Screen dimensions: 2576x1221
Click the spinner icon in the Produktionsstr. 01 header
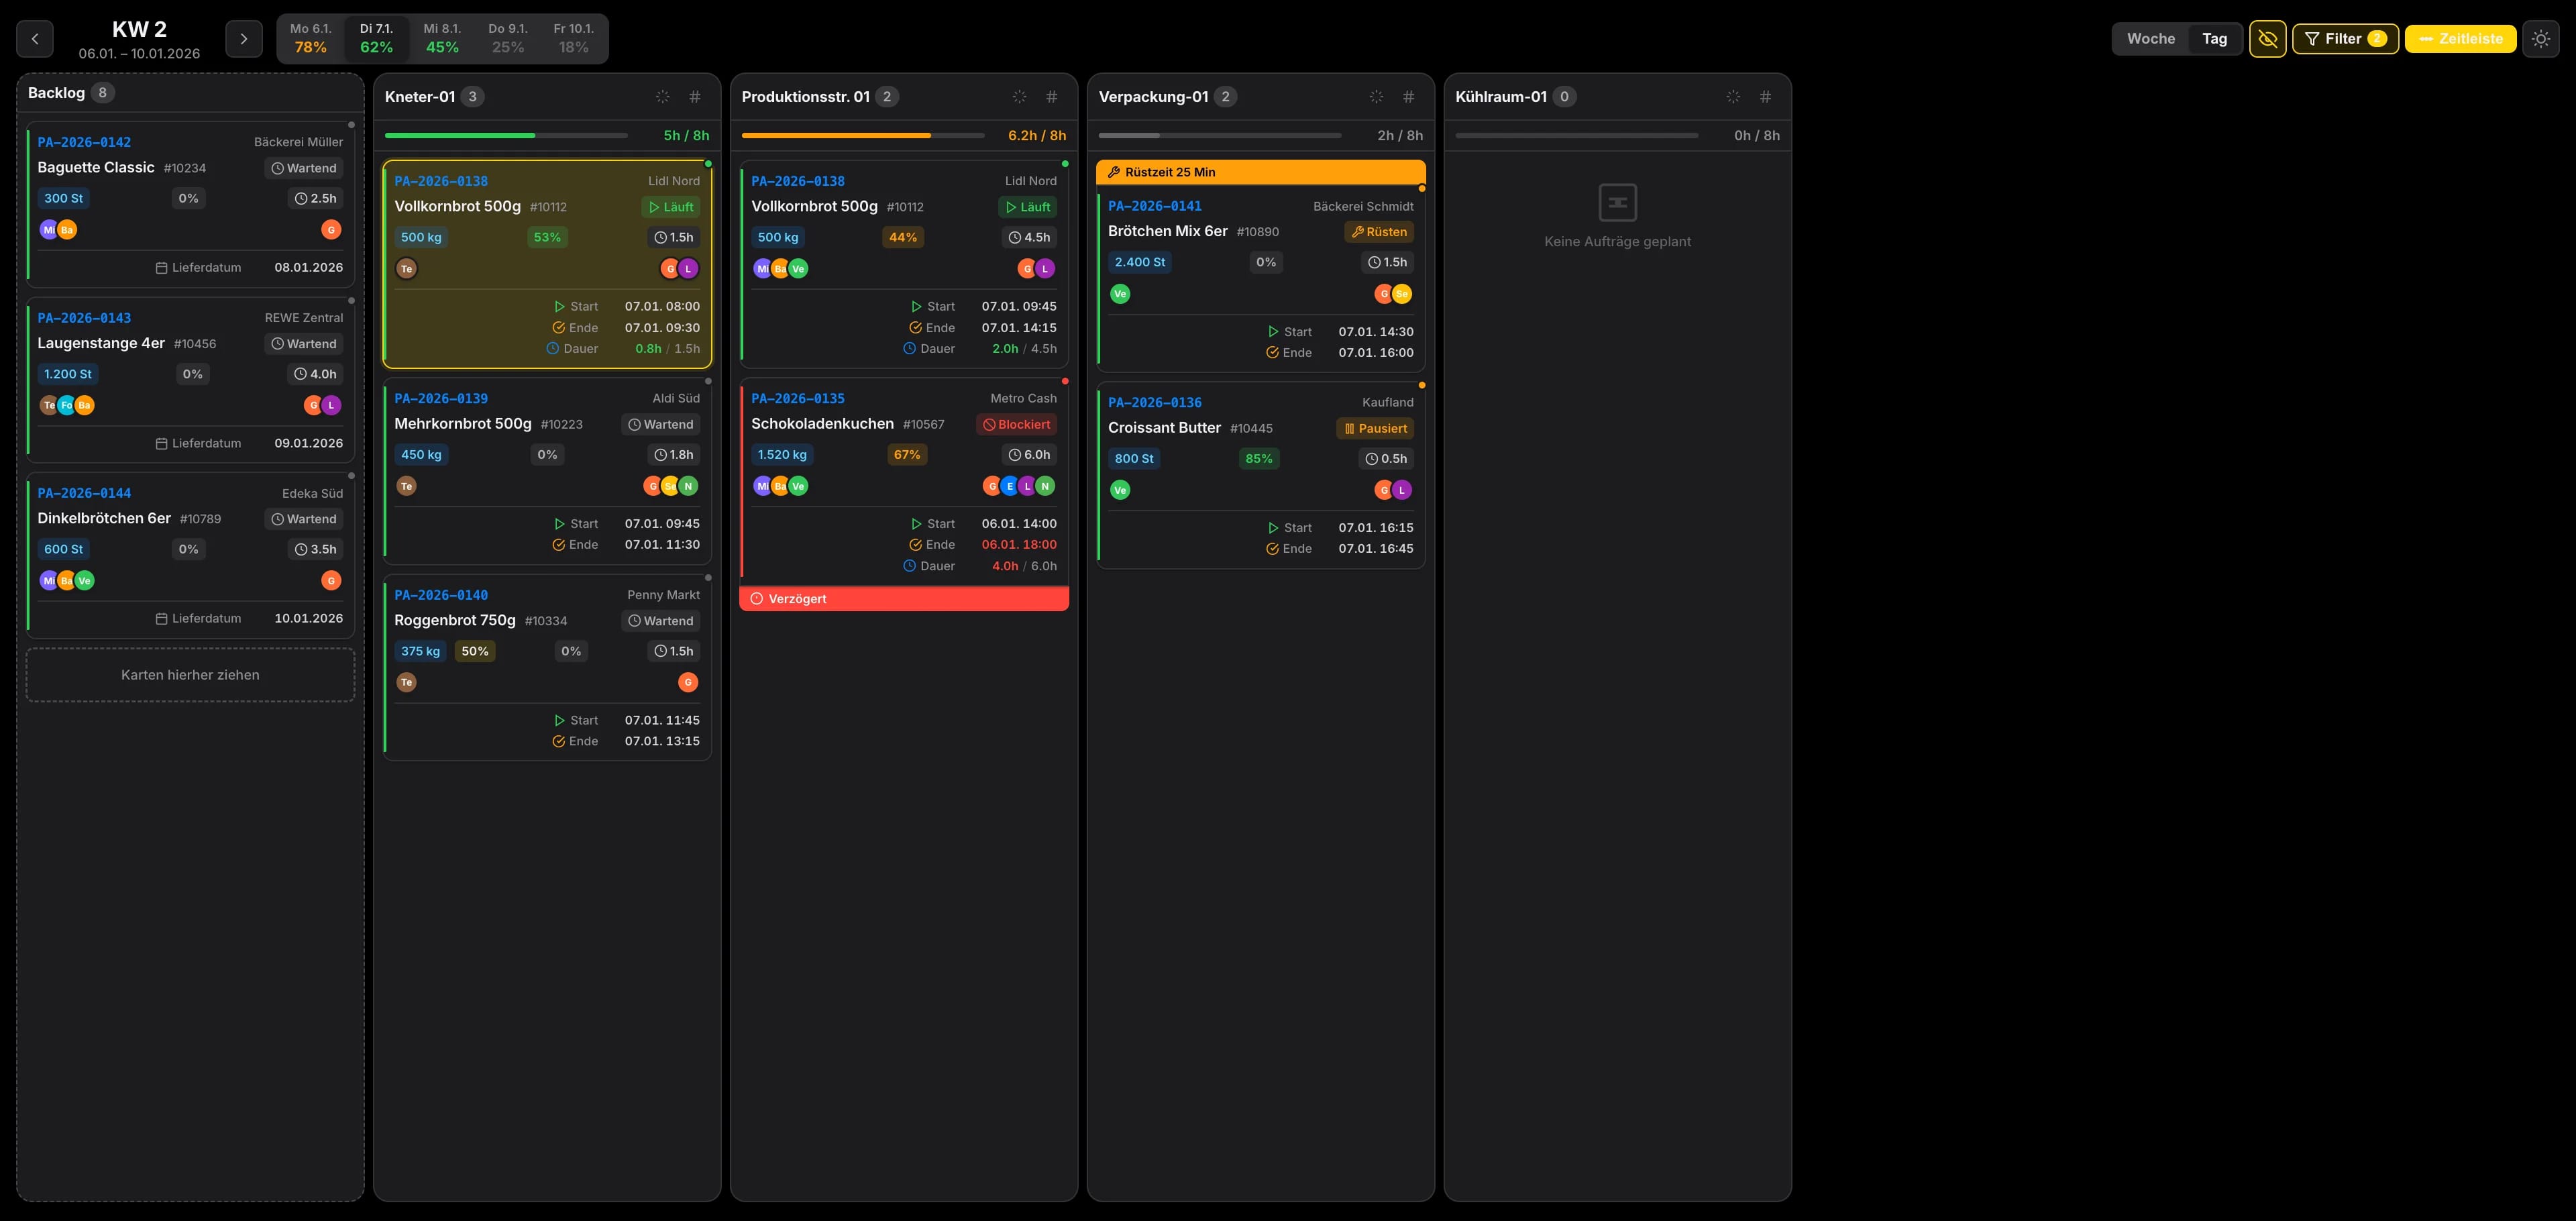click(x=1018, y=96)
